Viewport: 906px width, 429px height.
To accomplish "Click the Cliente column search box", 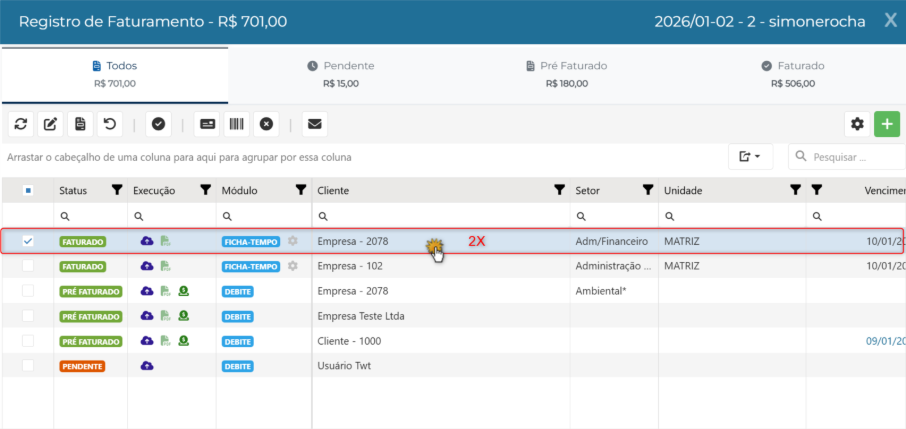I will pos(441,216).
